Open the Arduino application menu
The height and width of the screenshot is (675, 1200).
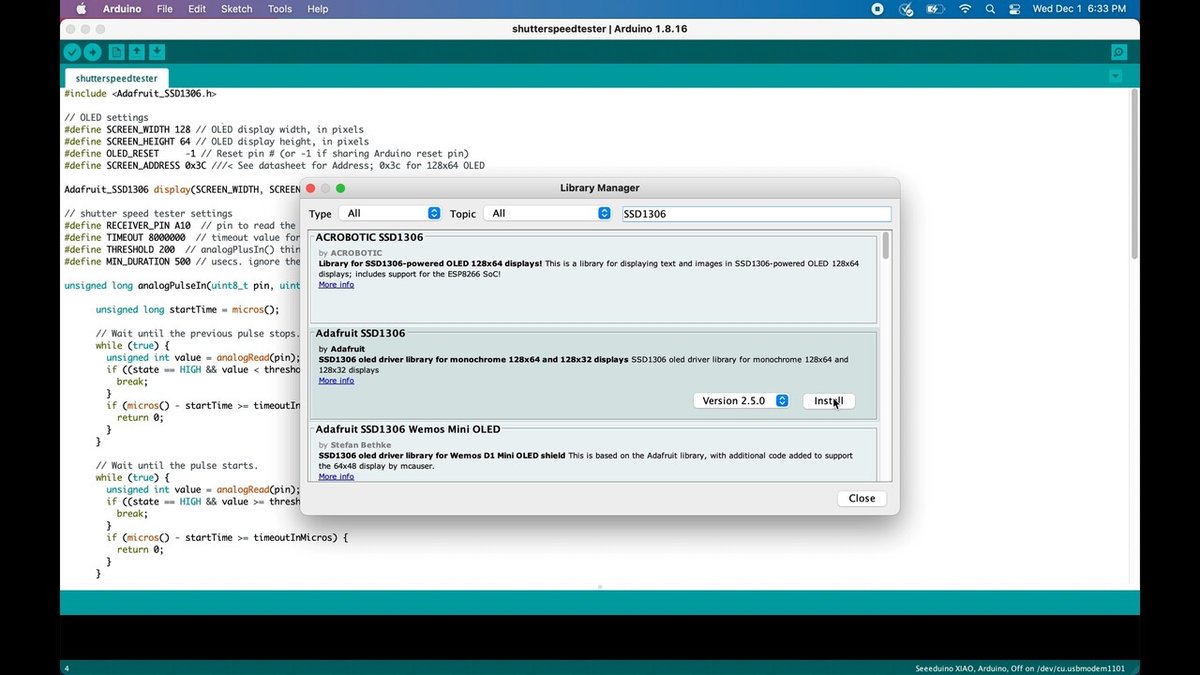pos(121,9)
